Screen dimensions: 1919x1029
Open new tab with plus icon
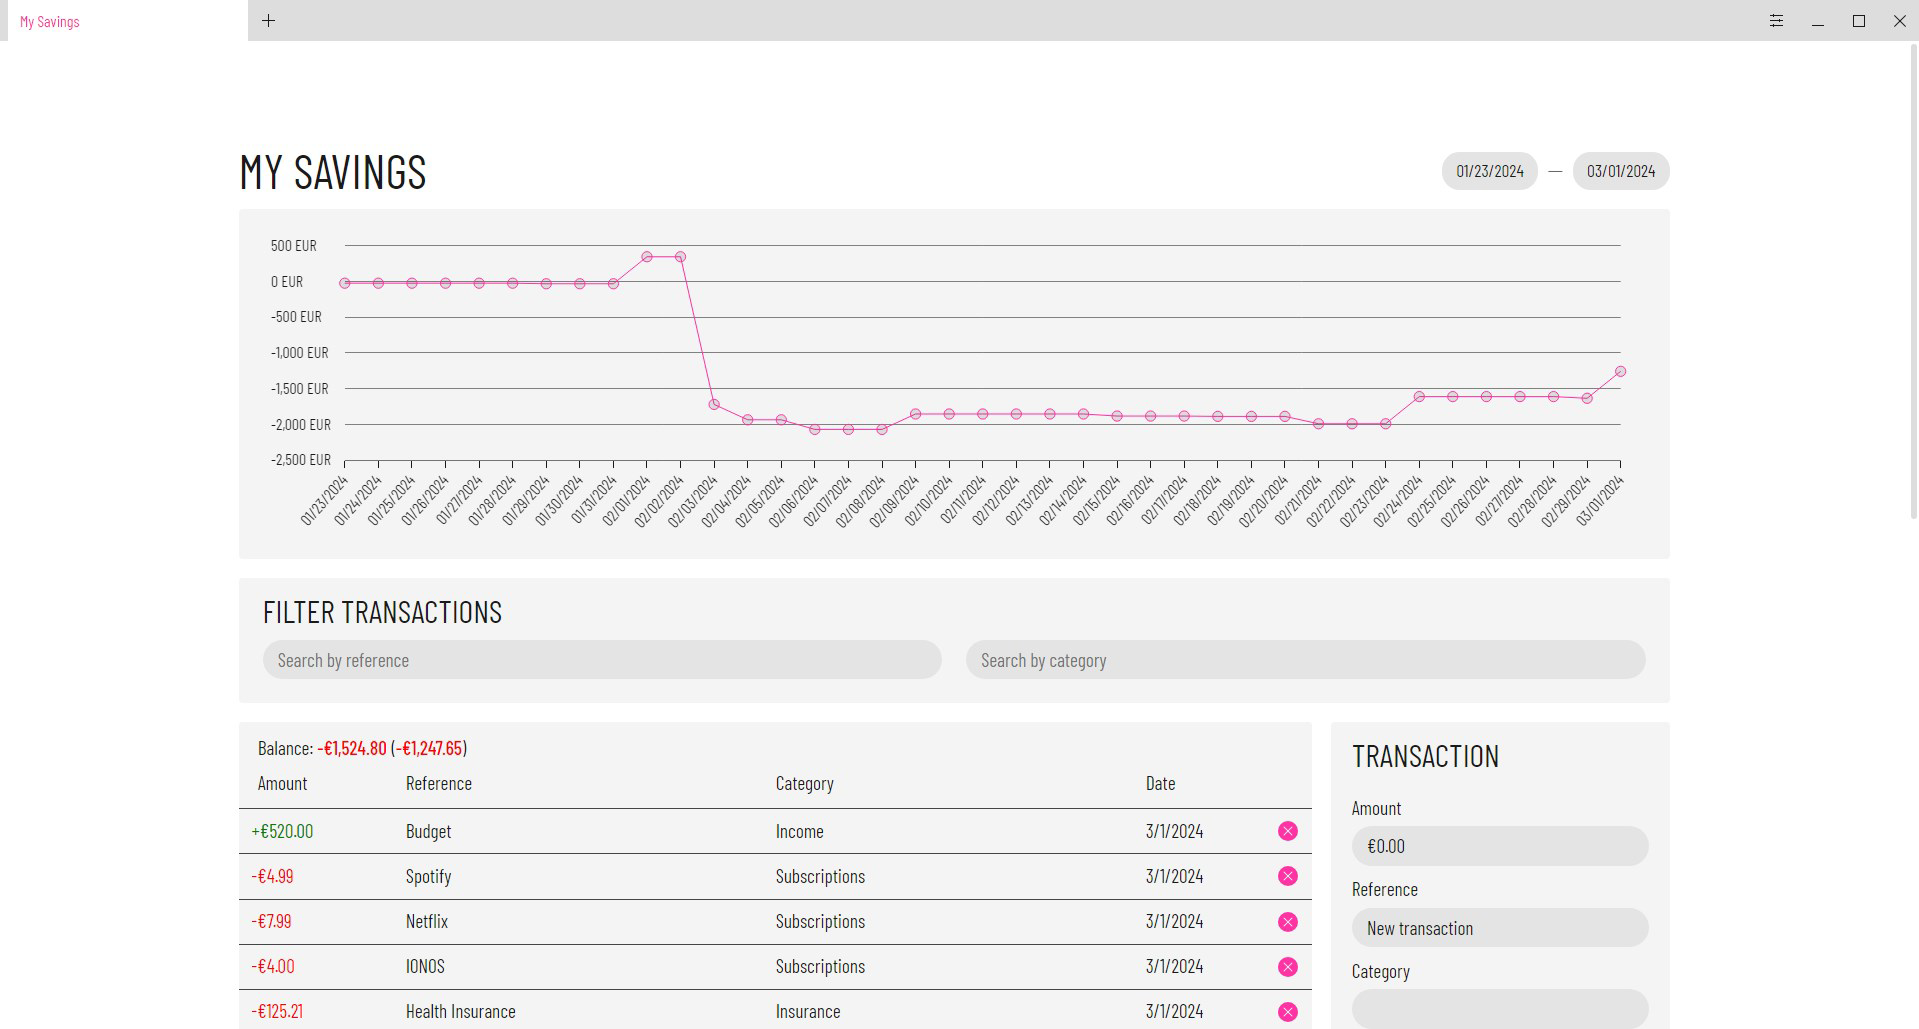[x=268, y=20]
